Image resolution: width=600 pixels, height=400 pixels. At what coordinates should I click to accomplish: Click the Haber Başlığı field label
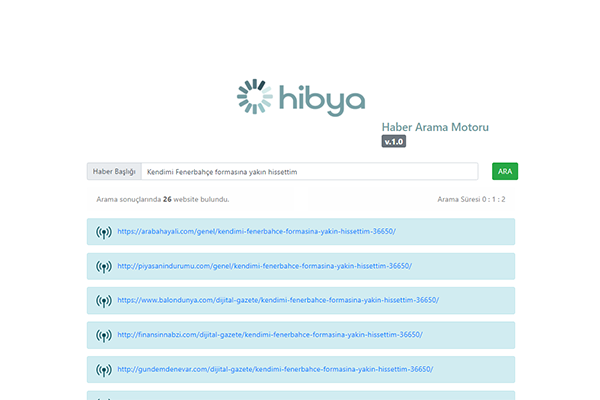coord(114,172)
